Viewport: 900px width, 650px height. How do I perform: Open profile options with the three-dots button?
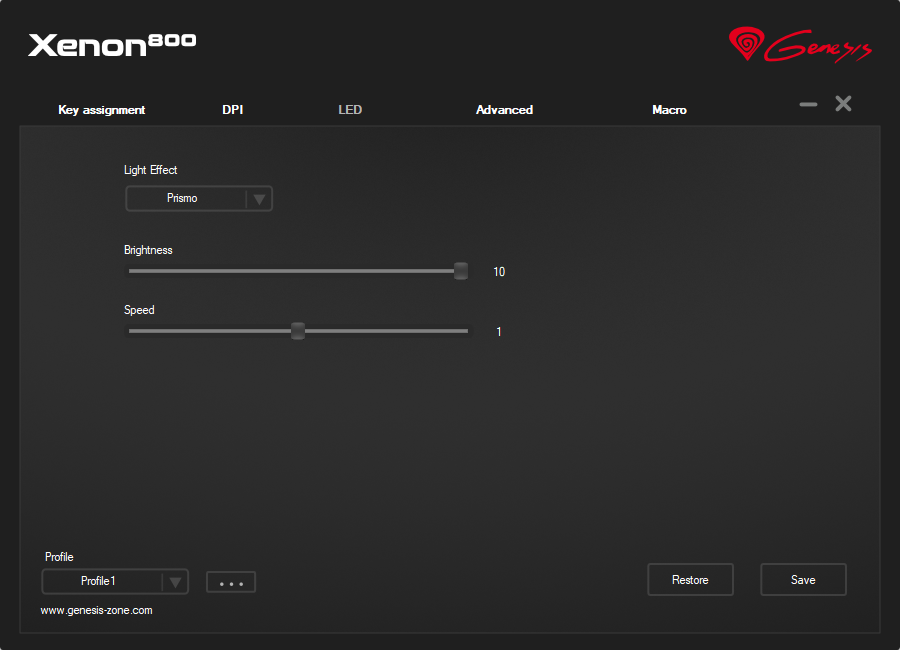click(231, 582)
